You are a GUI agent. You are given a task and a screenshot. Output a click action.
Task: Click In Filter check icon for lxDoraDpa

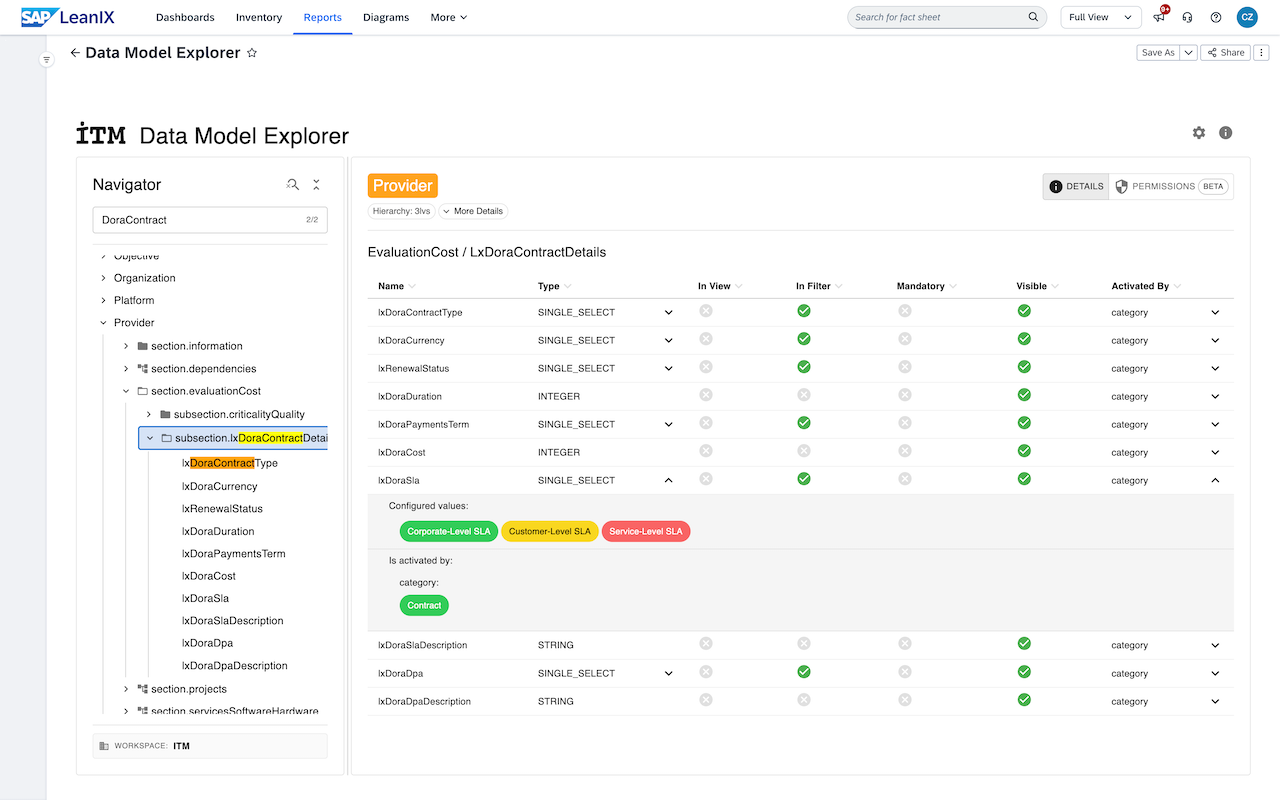click(803, 672)
